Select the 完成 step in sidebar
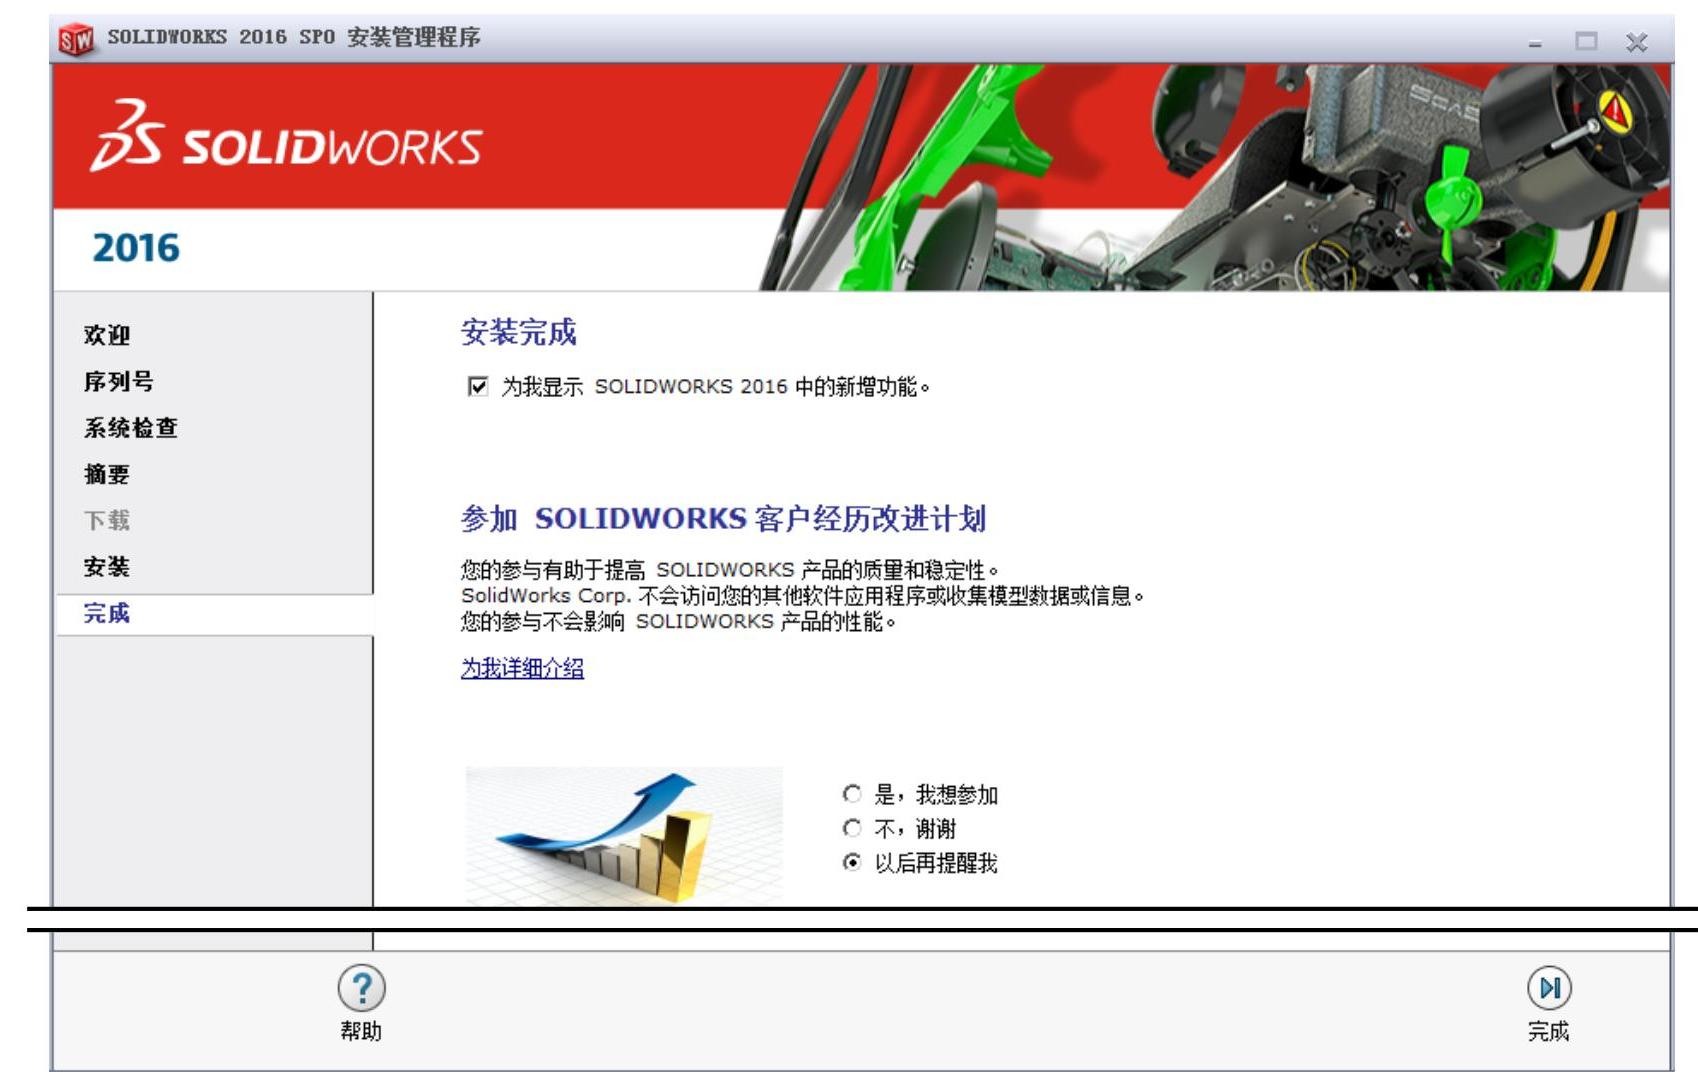The height and width of the screenshot is (1072, 1698). pos(215,614)
